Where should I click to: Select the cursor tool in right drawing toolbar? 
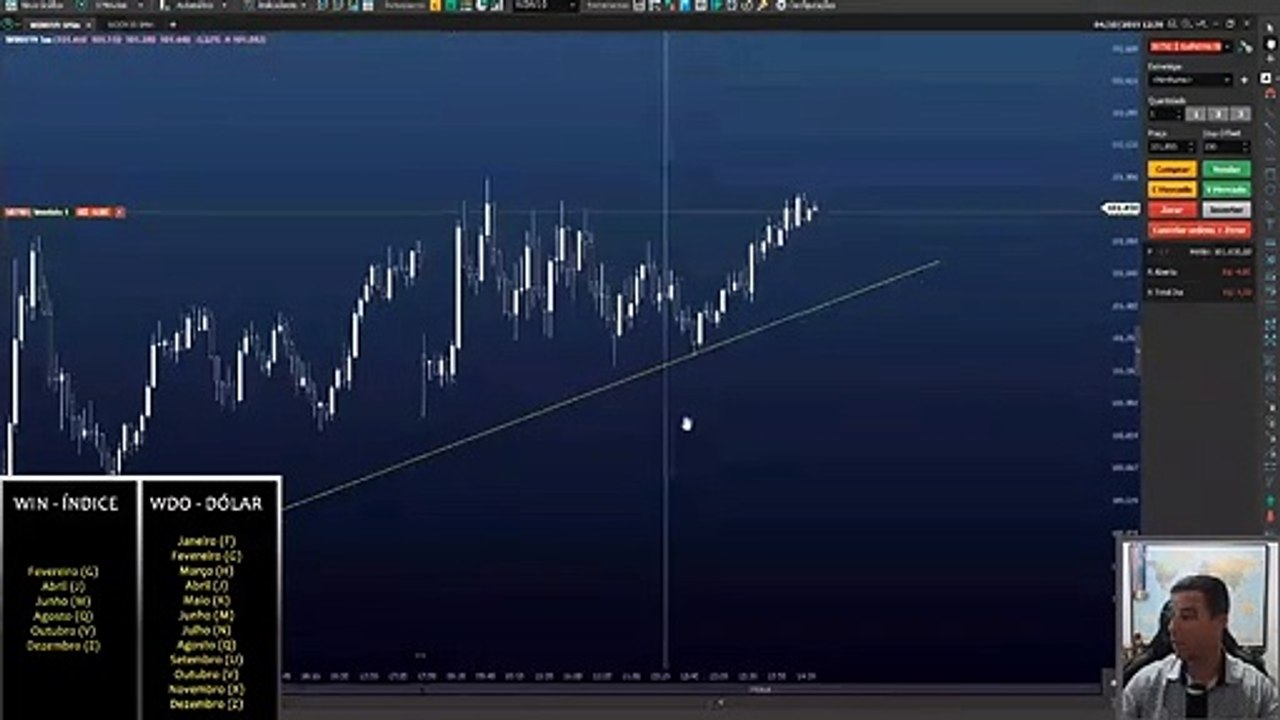click(1270, 27)
